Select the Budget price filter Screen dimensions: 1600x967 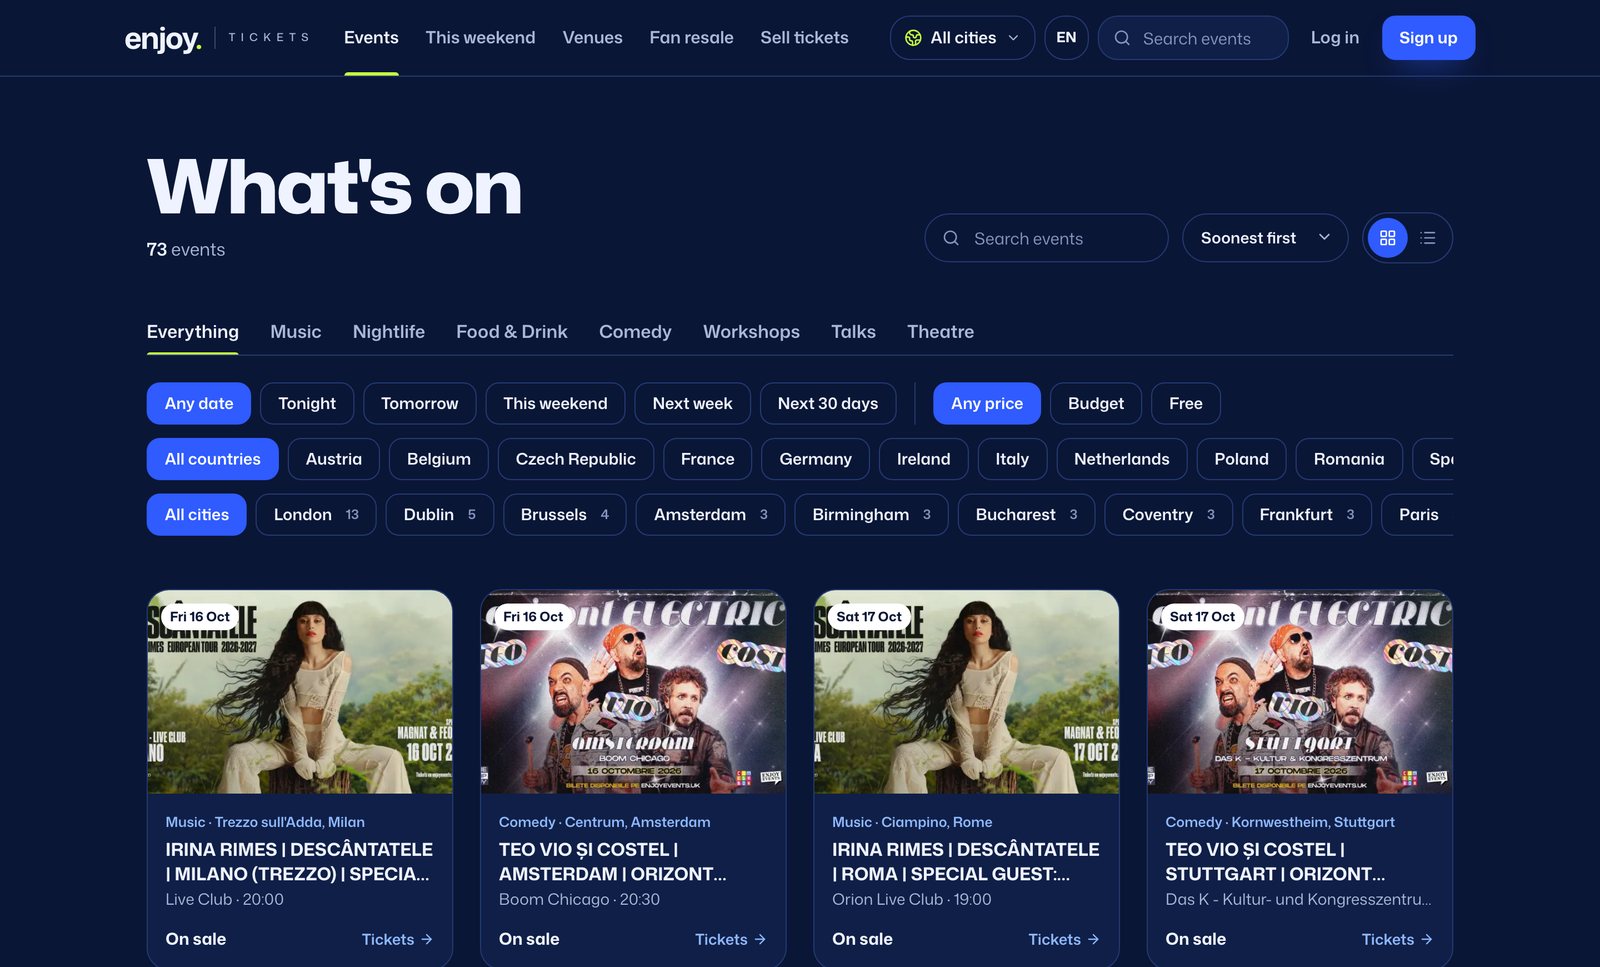(1096, 403)
